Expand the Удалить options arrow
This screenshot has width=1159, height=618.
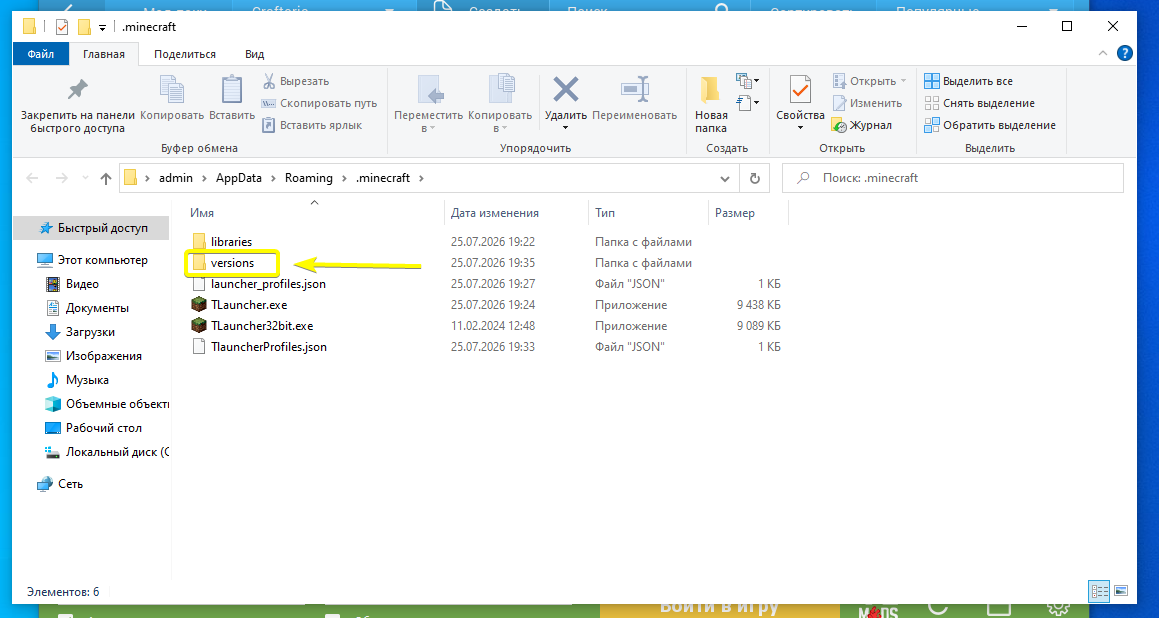pyautogui.click(x=565, y=128)
